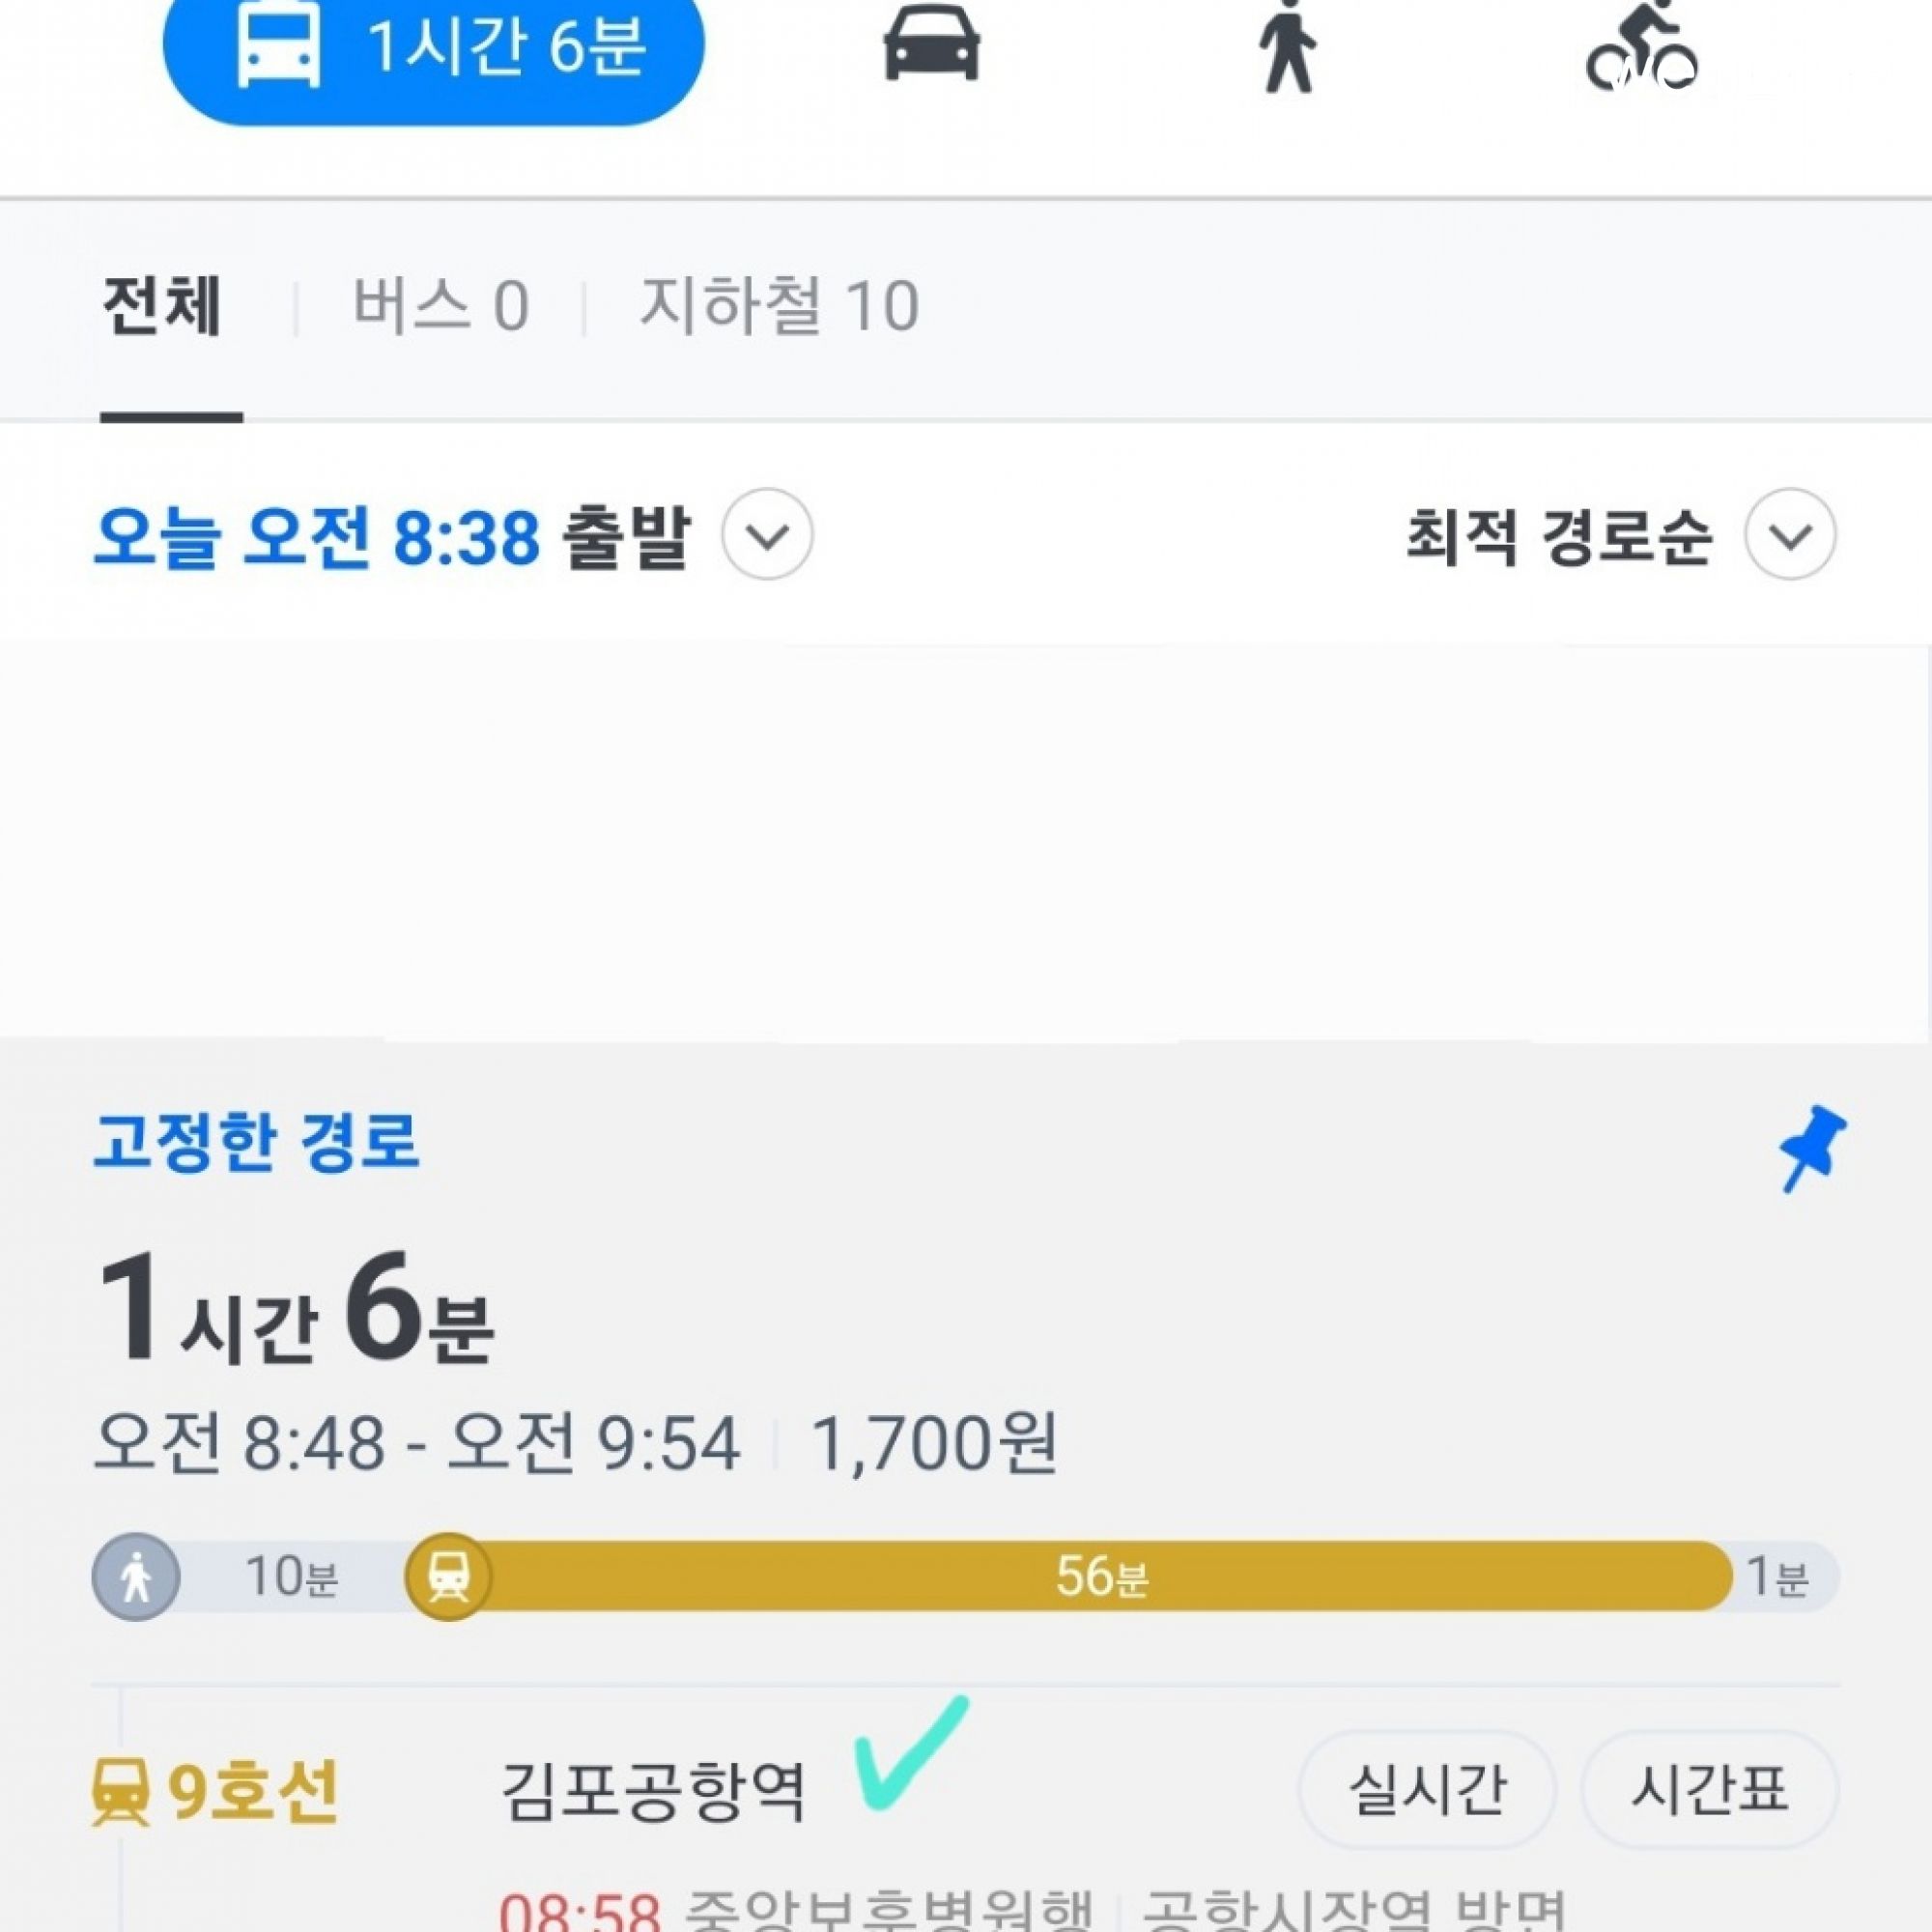
Task: Unpin the fixed route pushpin
Action: tap(1812, 1146)
